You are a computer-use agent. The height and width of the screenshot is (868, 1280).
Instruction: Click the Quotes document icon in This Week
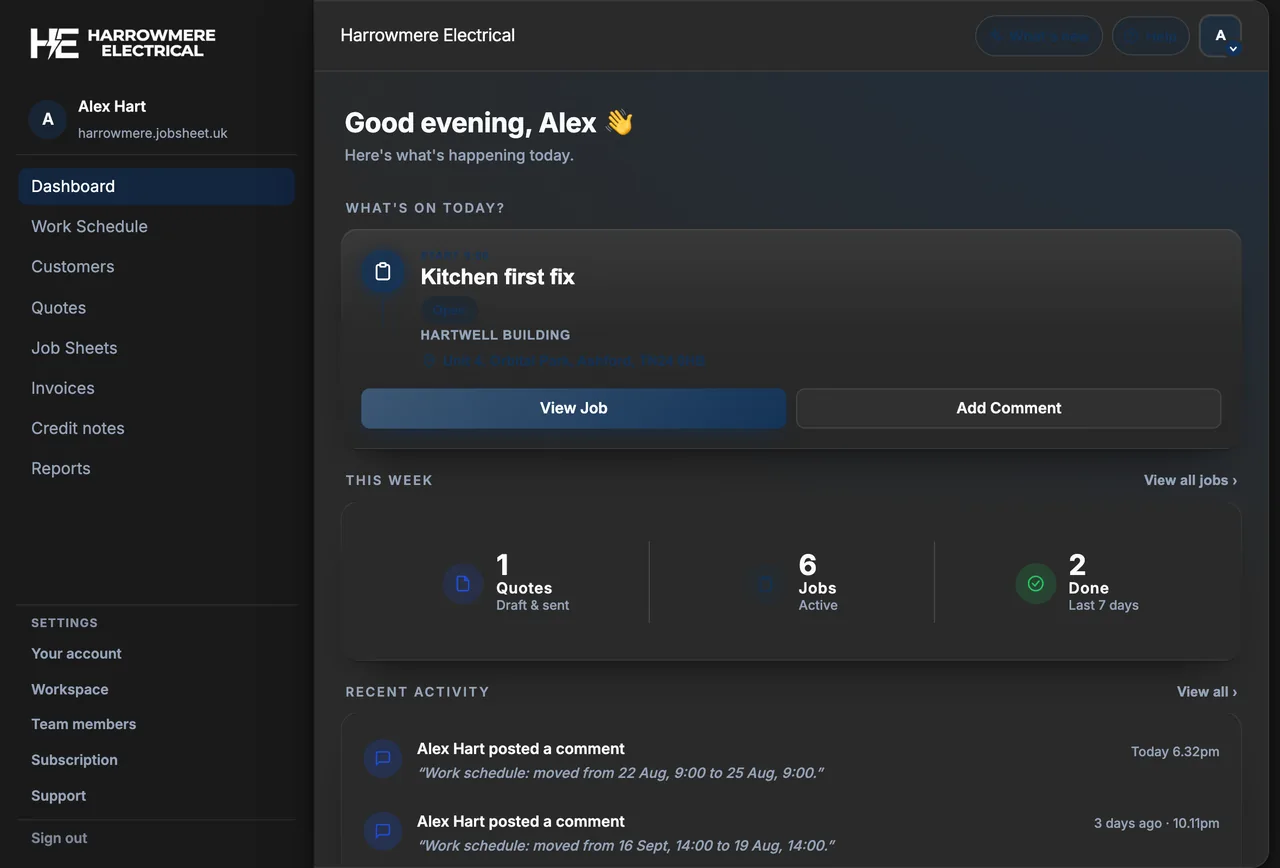pos(463,584)
